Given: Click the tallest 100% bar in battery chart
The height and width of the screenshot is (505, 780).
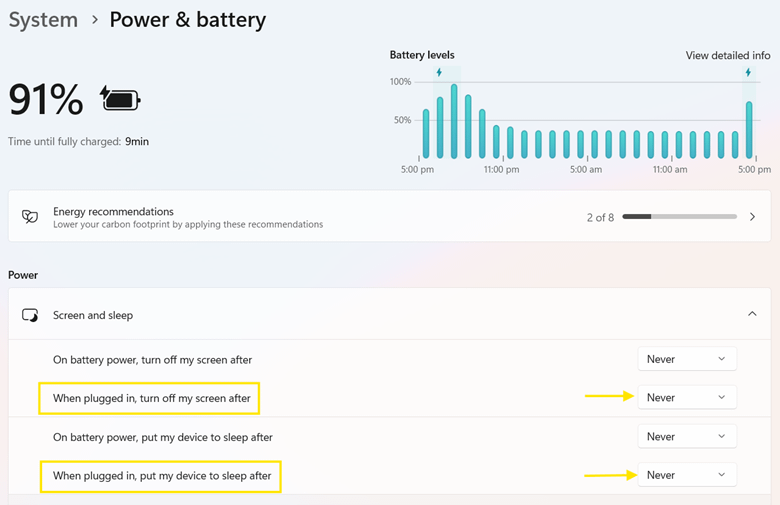Looking at the screenshot, I should [x=454, y=121].
